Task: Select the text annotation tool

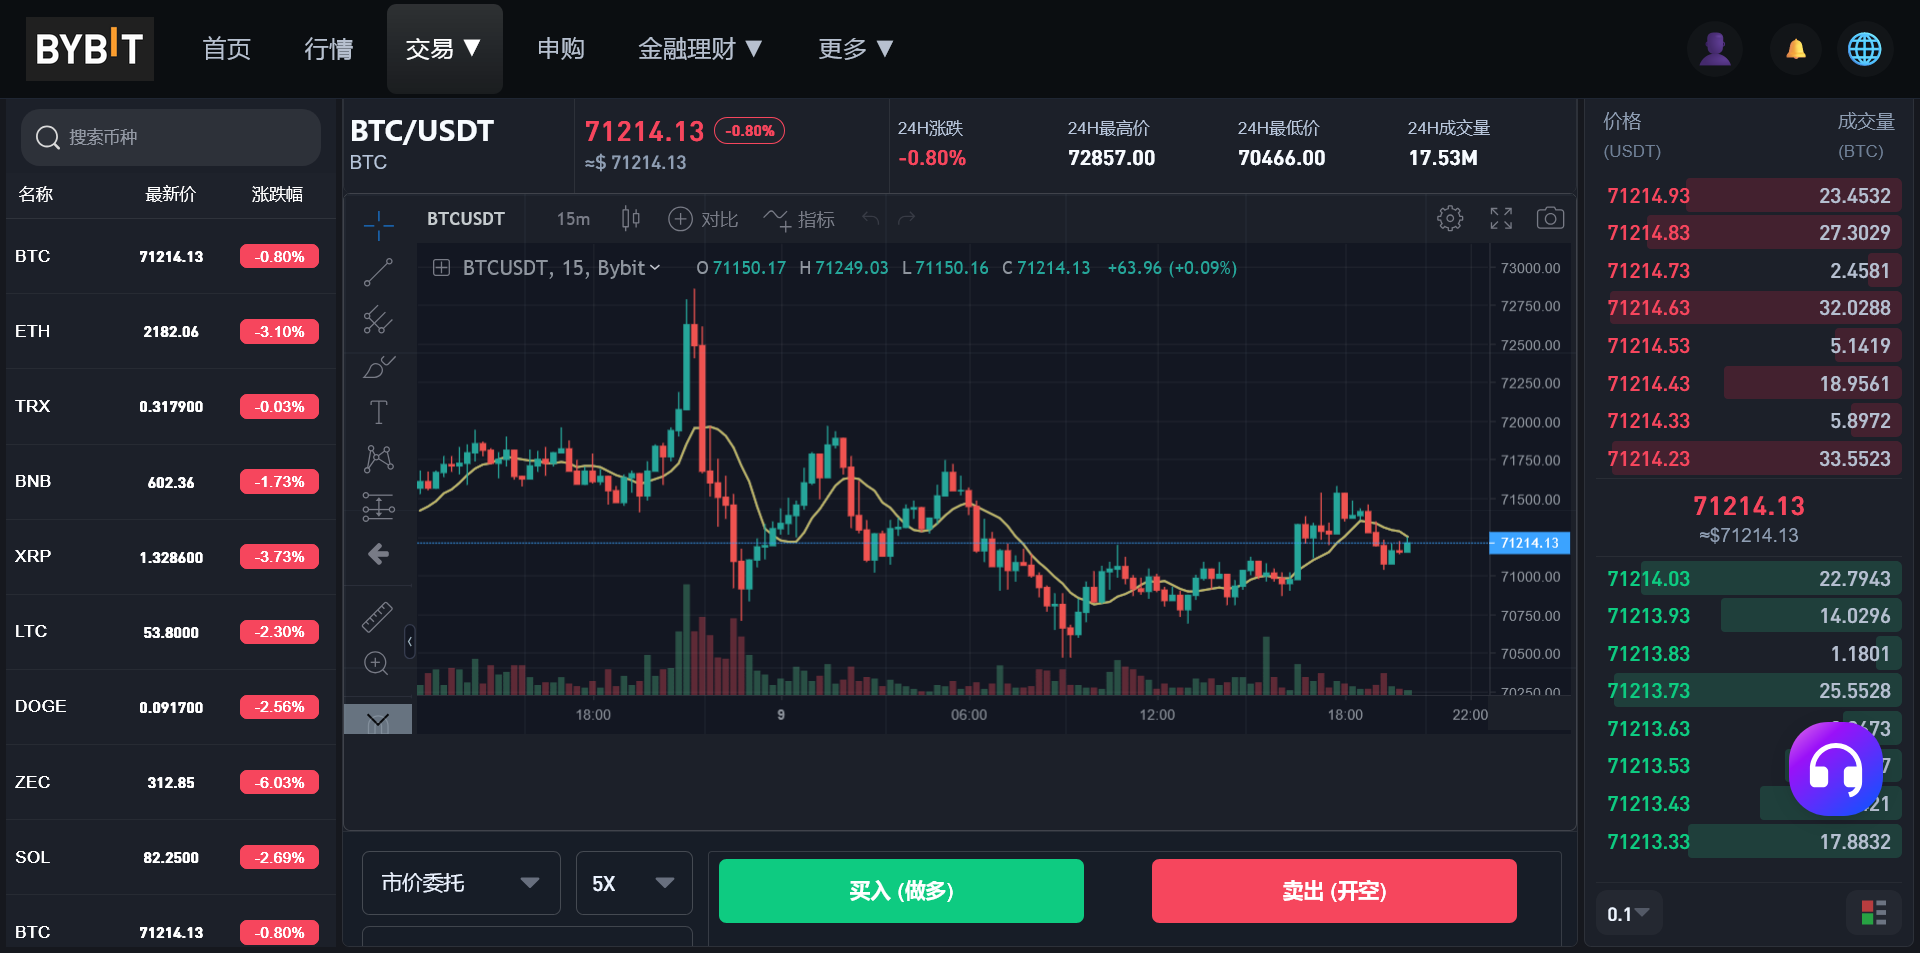Action: [x=378, y=412]
